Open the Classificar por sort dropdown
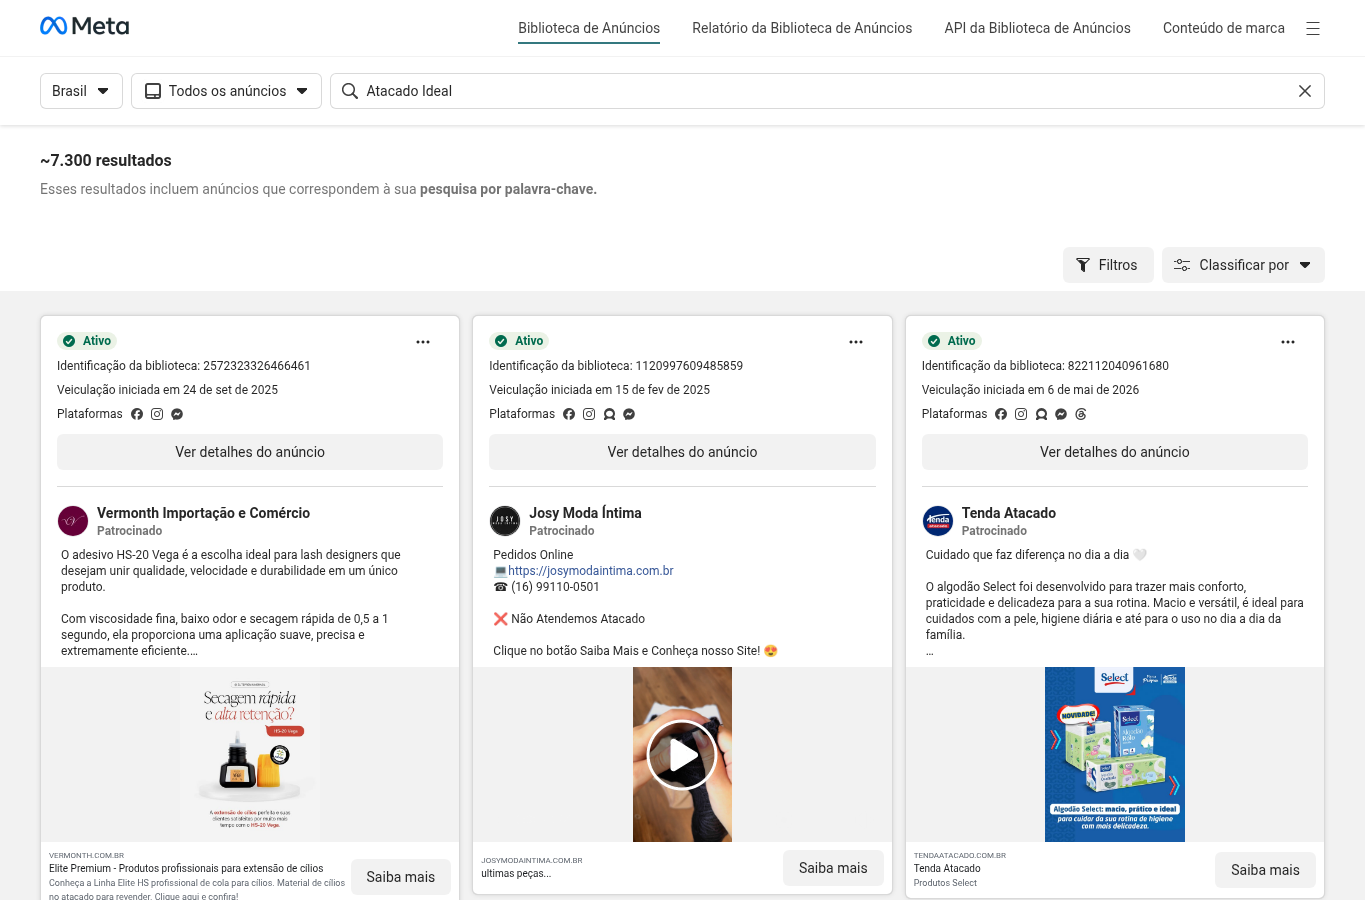1365x900 pixels. click(x=1243, y=265)
